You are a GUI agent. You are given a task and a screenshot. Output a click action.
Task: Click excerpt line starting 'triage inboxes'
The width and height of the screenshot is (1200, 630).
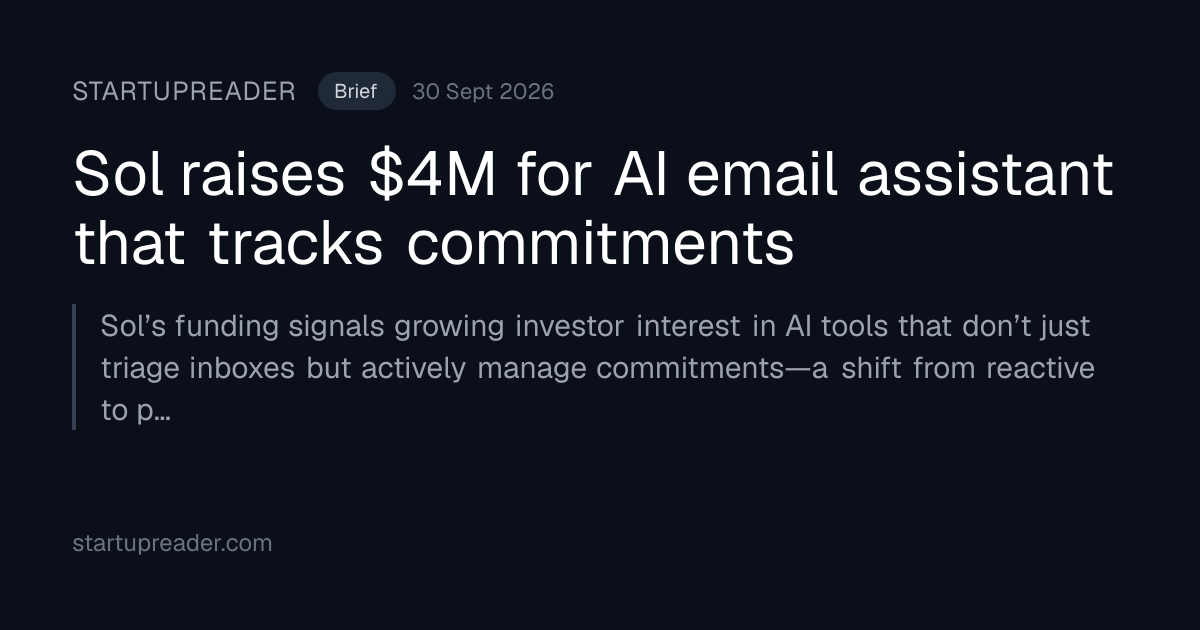(598, 368)
